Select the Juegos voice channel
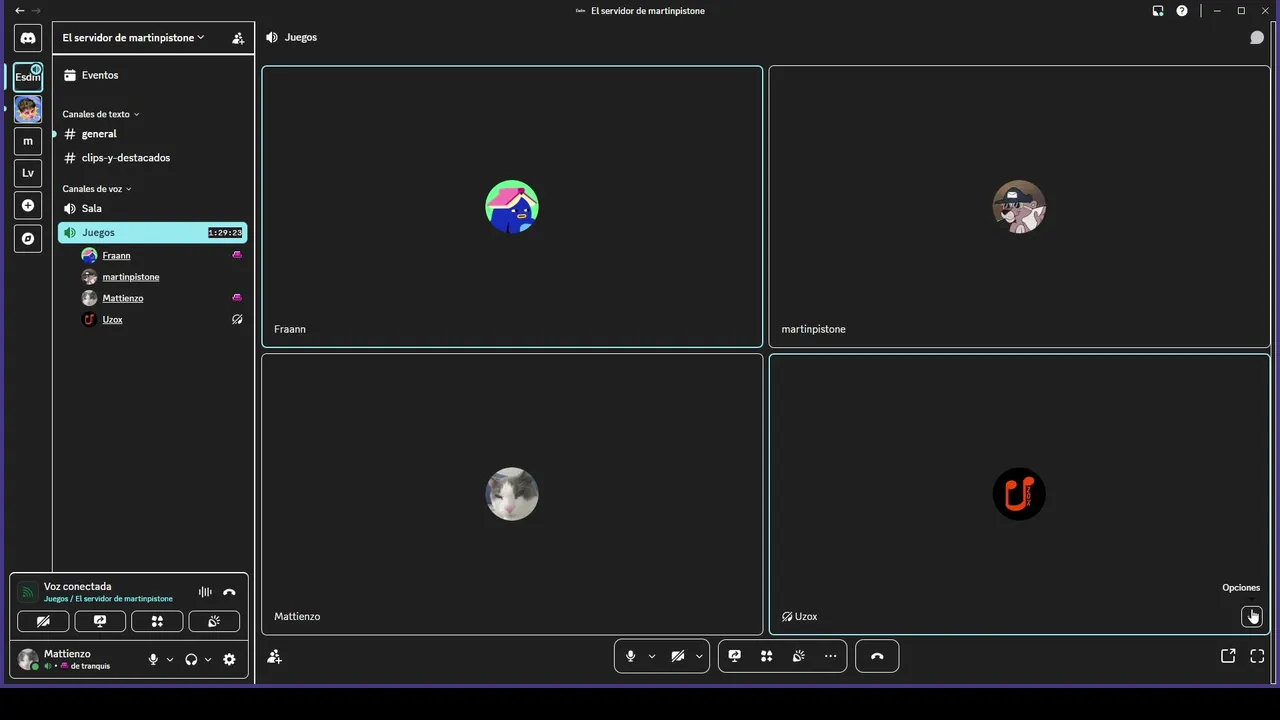The height and width of the screenshot is (720, 1280). (152, 232)
